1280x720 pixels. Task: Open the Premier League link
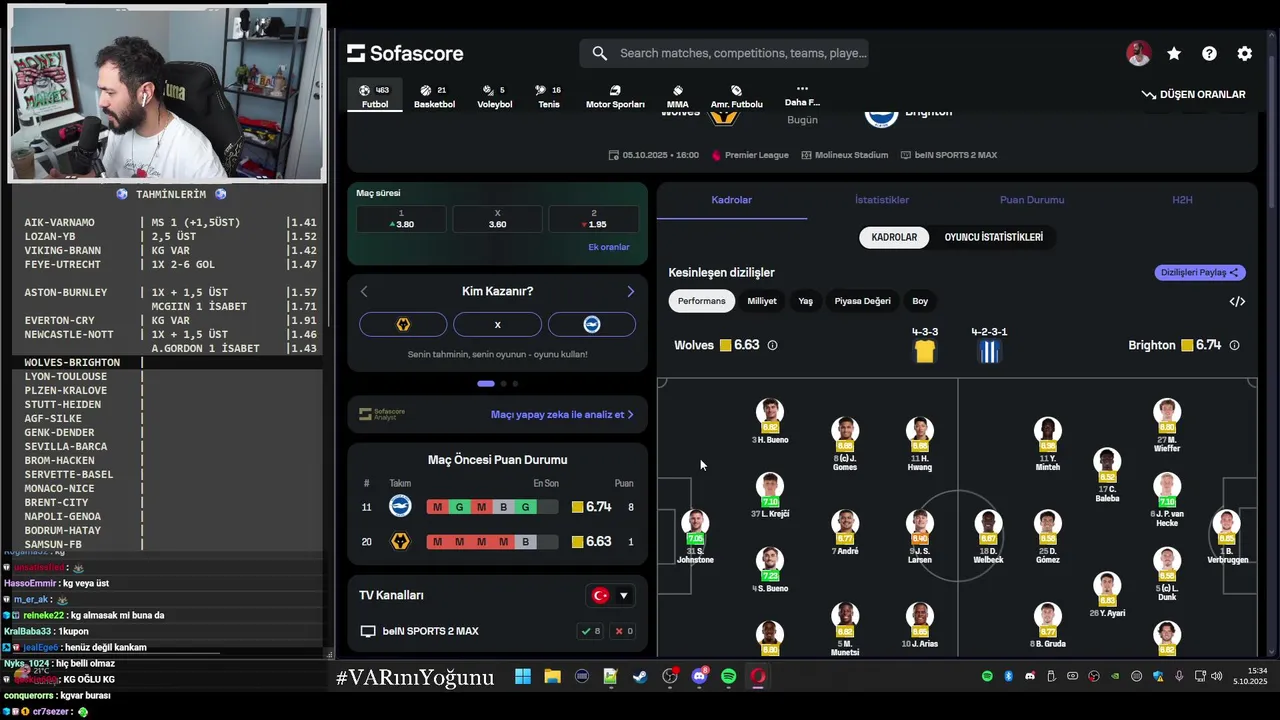click(x=750, y=155)
